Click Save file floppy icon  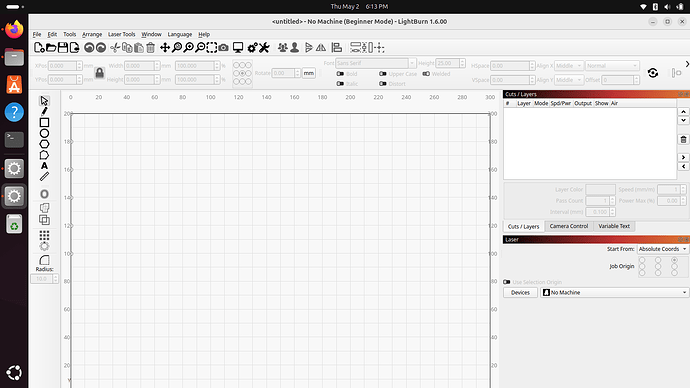(x=63, y=48)
